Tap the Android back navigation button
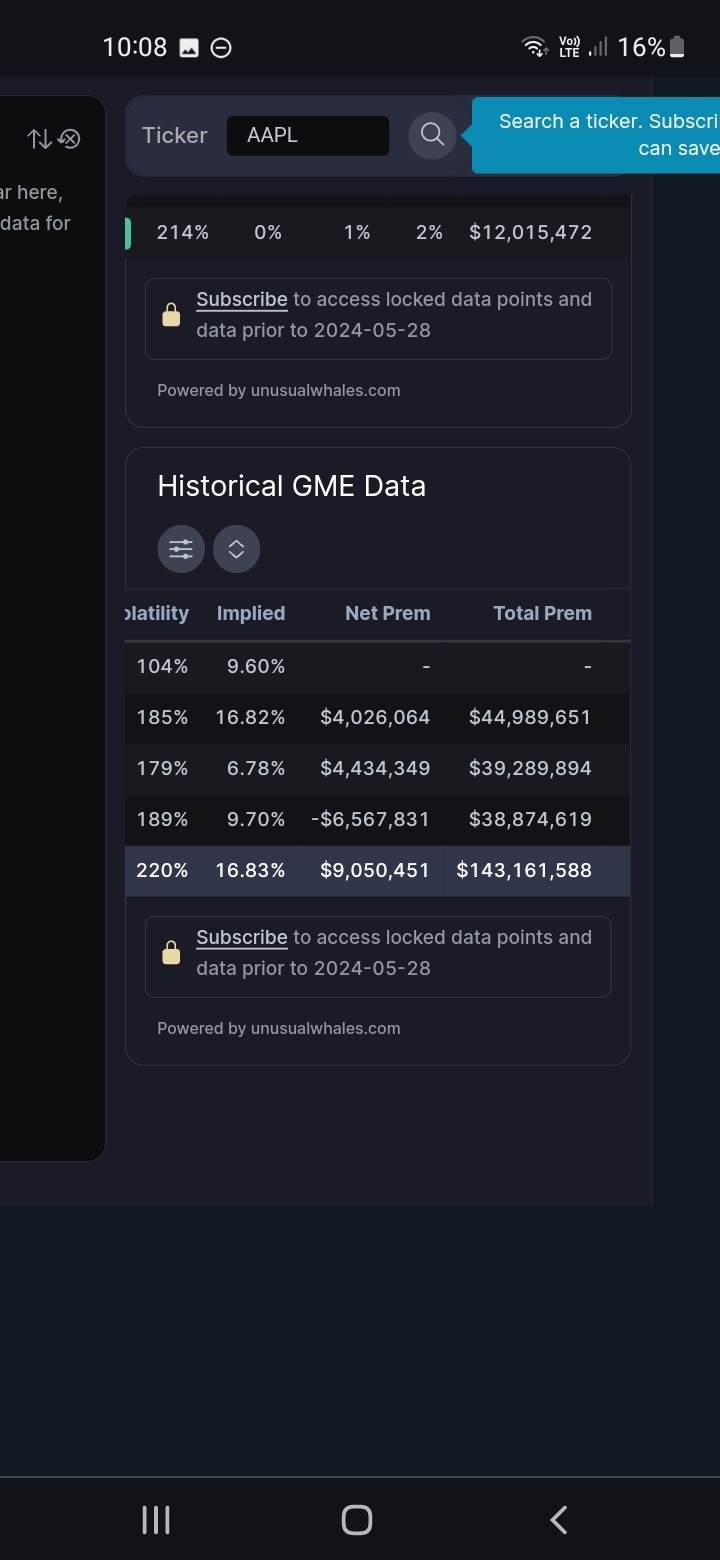720x1560 pixels. [559, 1520]
